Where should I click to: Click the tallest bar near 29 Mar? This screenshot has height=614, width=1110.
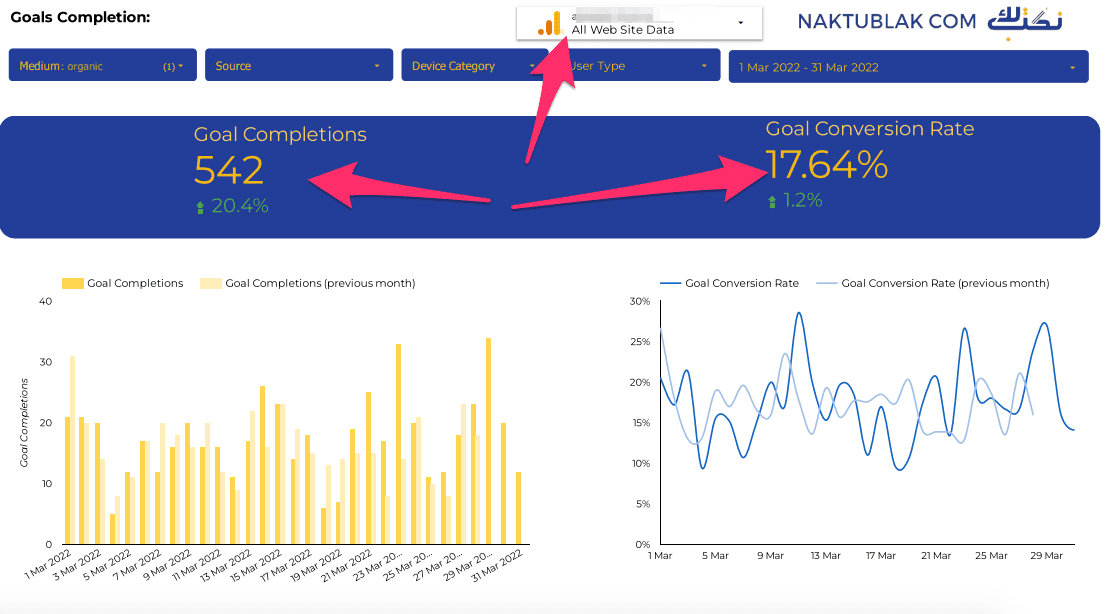[488, 440]
